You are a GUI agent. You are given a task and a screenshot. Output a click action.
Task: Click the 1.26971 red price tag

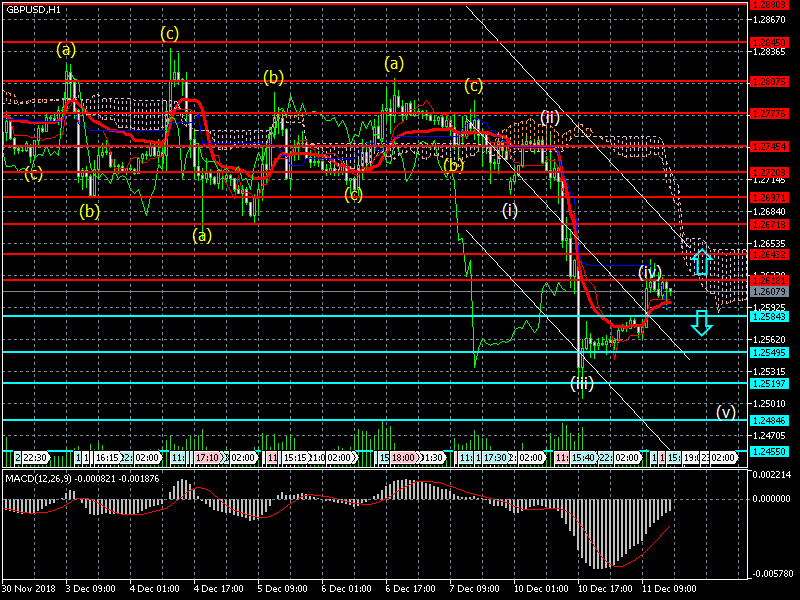[x=769, y=197]
